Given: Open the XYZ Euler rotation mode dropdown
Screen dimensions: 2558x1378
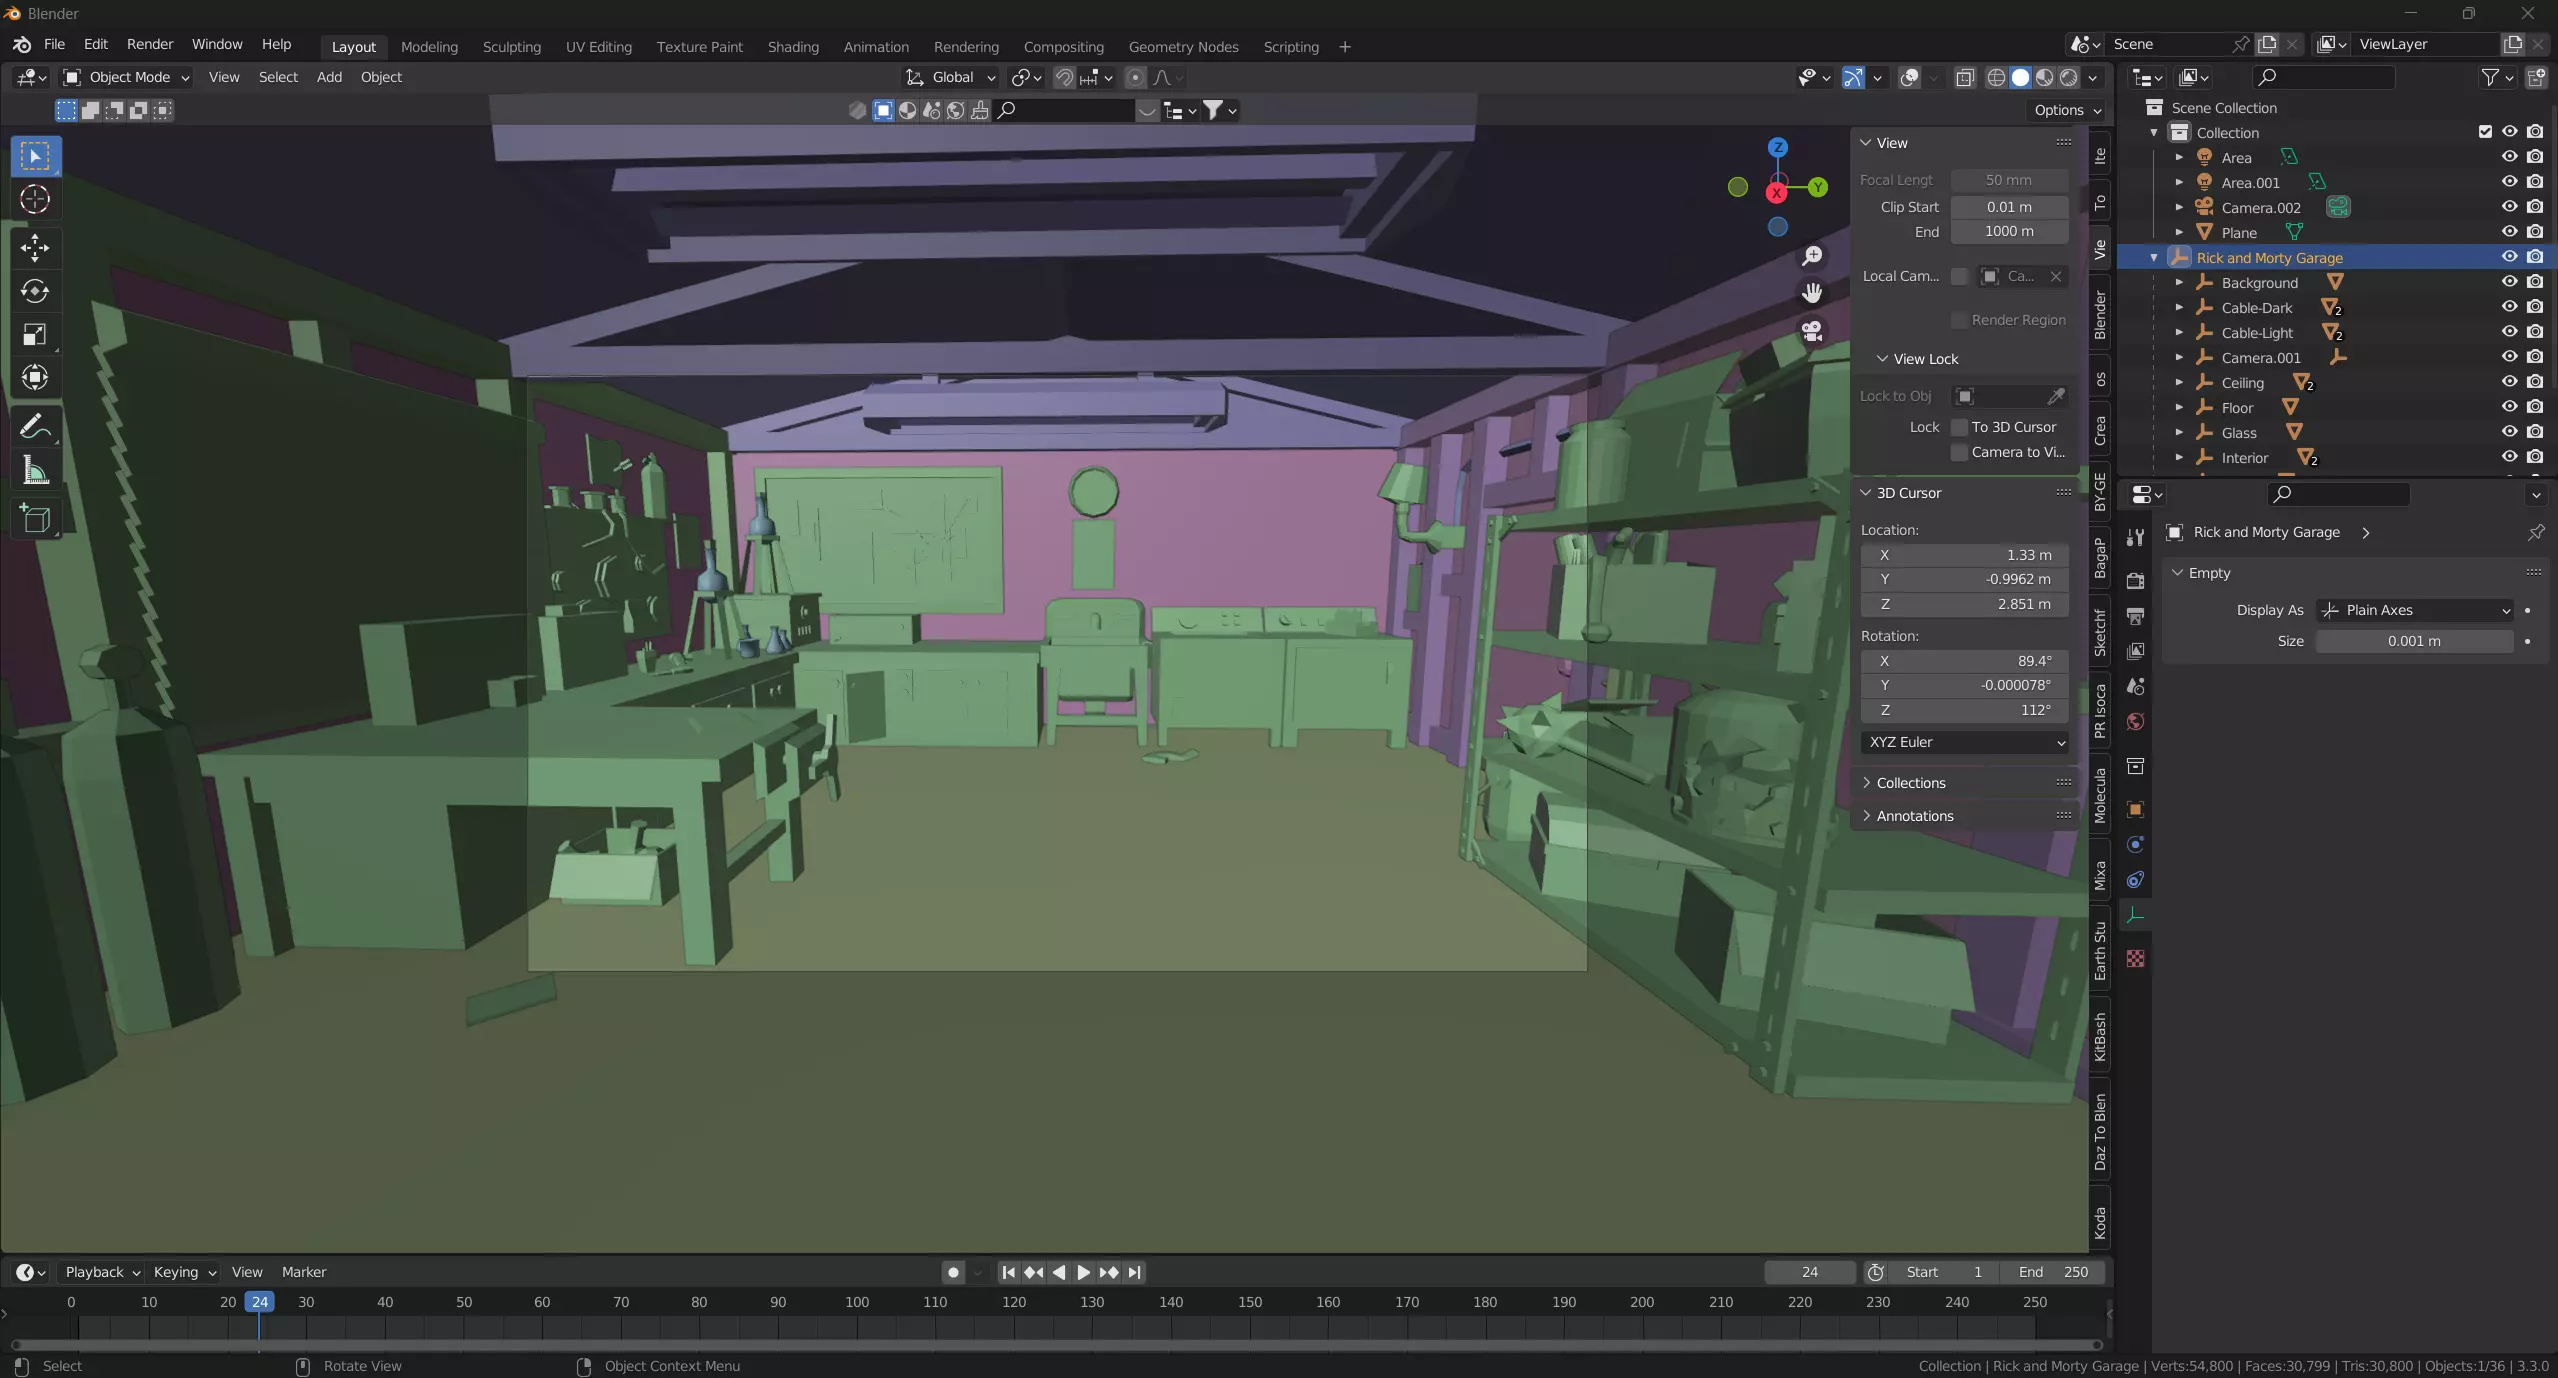Looking at the screenshot, I should coord(1965,742).
